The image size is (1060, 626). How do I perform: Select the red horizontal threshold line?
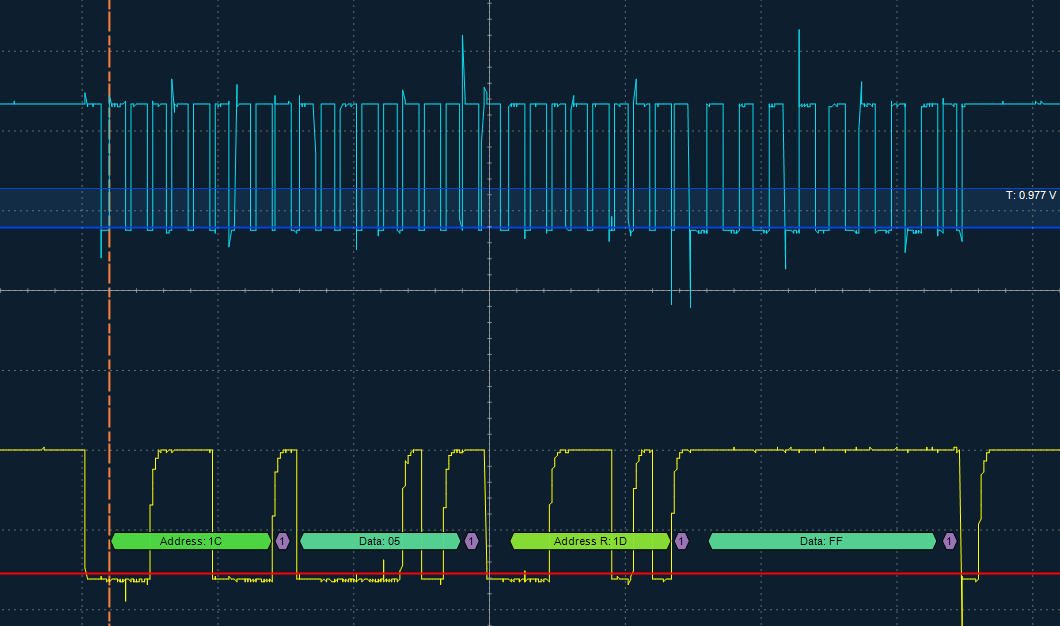[x=530, y=573]
